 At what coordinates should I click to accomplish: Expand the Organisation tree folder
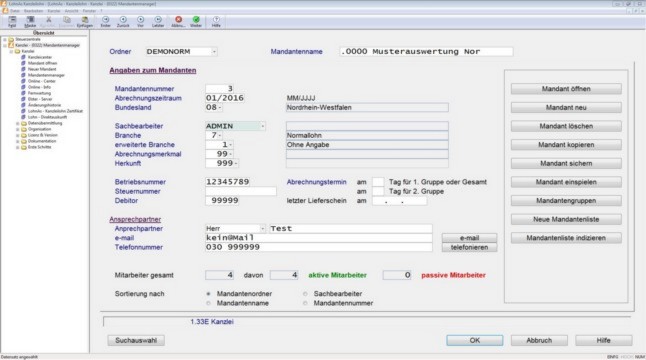point(18,129)
